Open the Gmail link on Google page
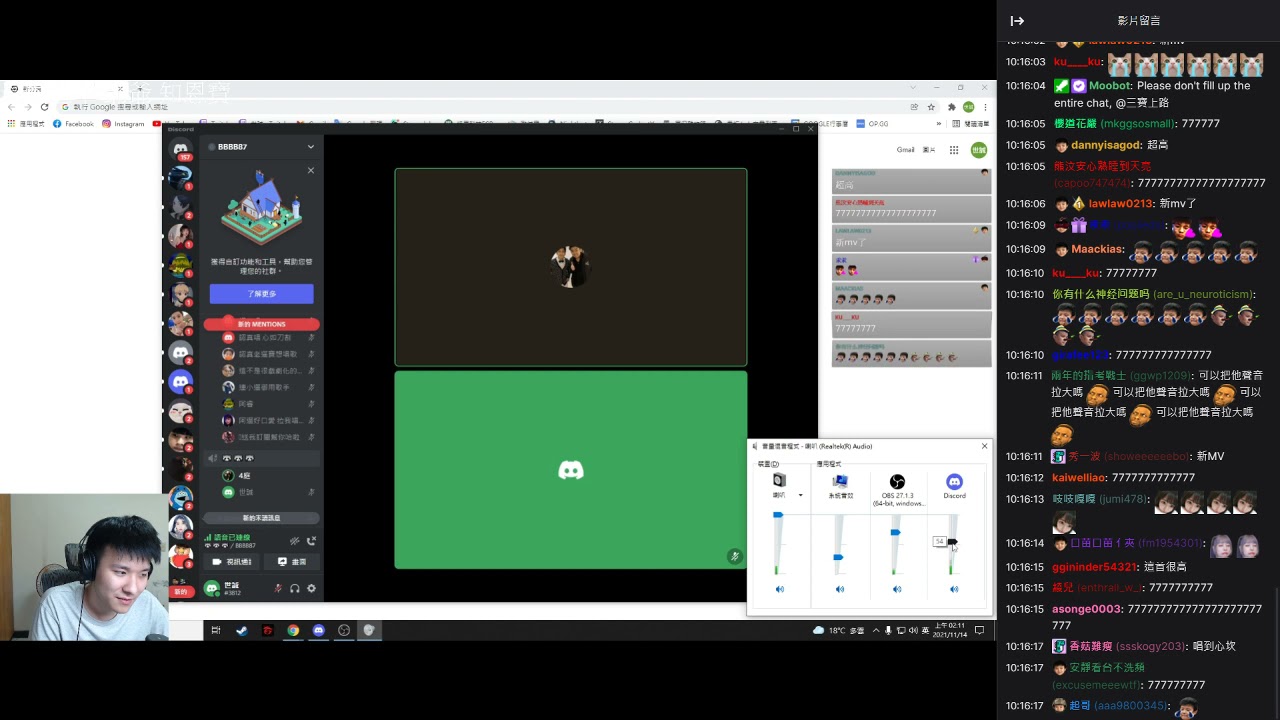The image size is (1280, 720). pyautogui.click(x=905, y=150)
